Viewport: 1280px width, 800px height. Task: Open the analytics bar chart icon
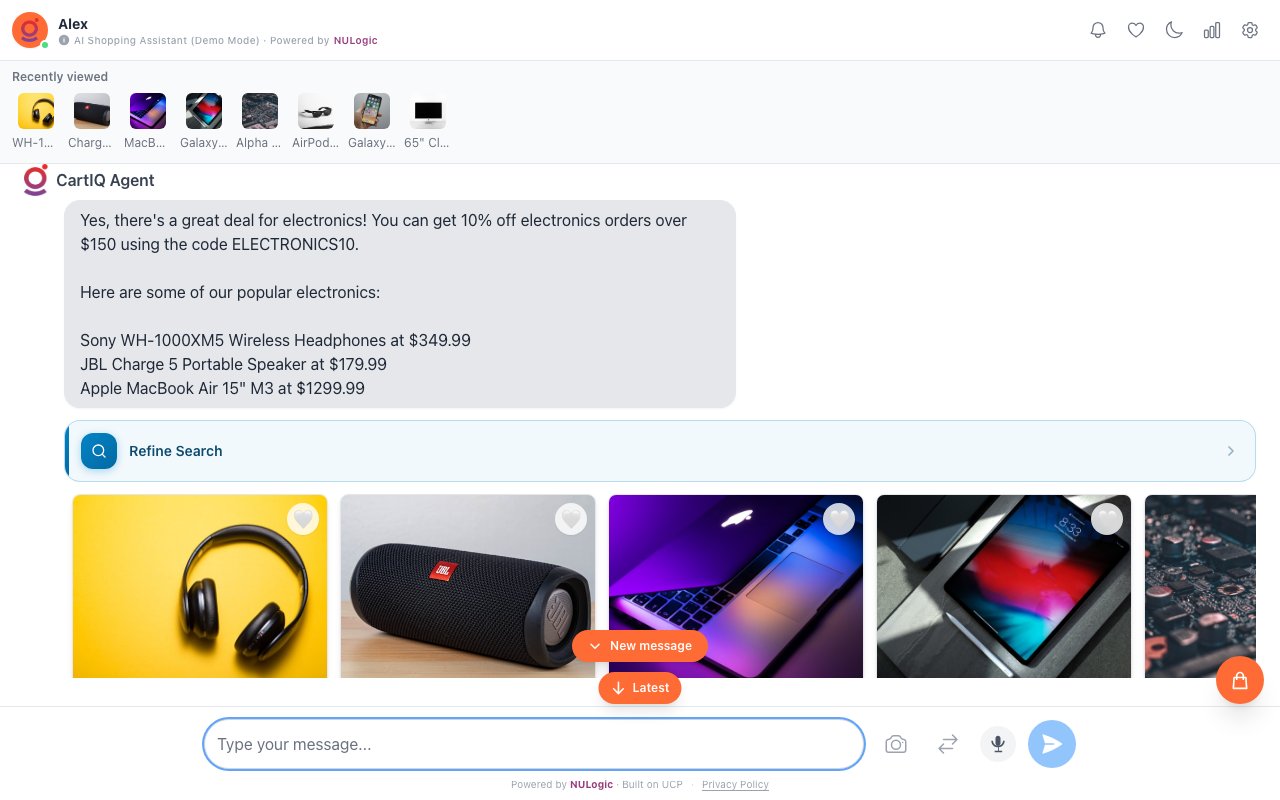point(1212,30)
